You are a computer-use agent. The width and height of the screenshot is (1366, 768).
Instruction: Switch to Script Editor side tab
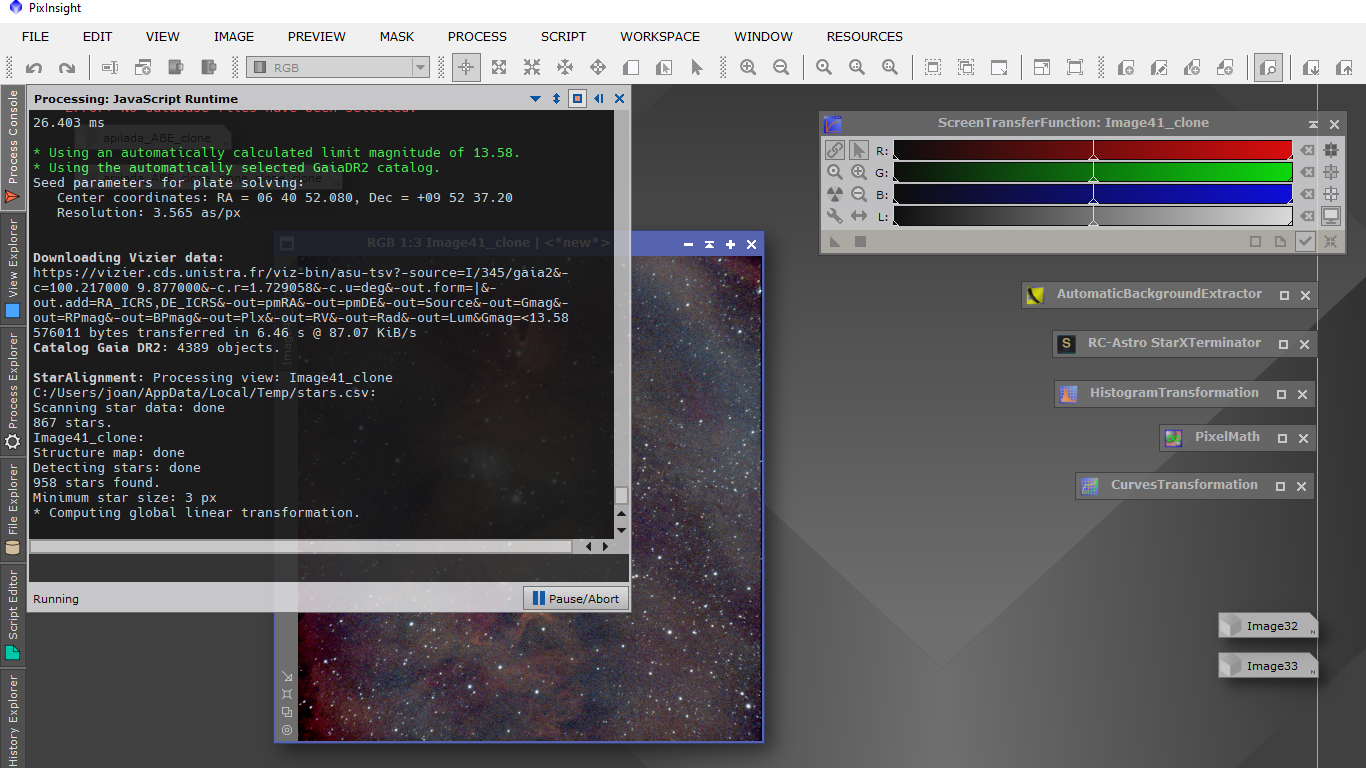click(13, 615)
